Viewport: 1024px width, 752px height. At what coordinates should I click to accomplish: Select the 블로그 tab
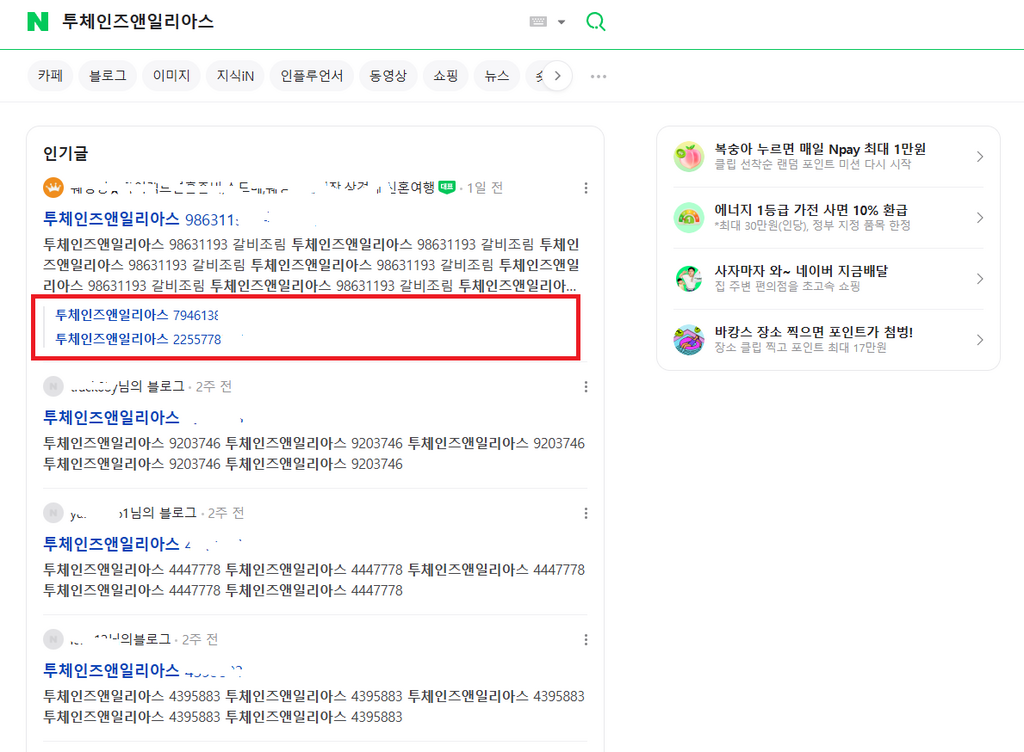pyautogui.click(x=108, y=76)
